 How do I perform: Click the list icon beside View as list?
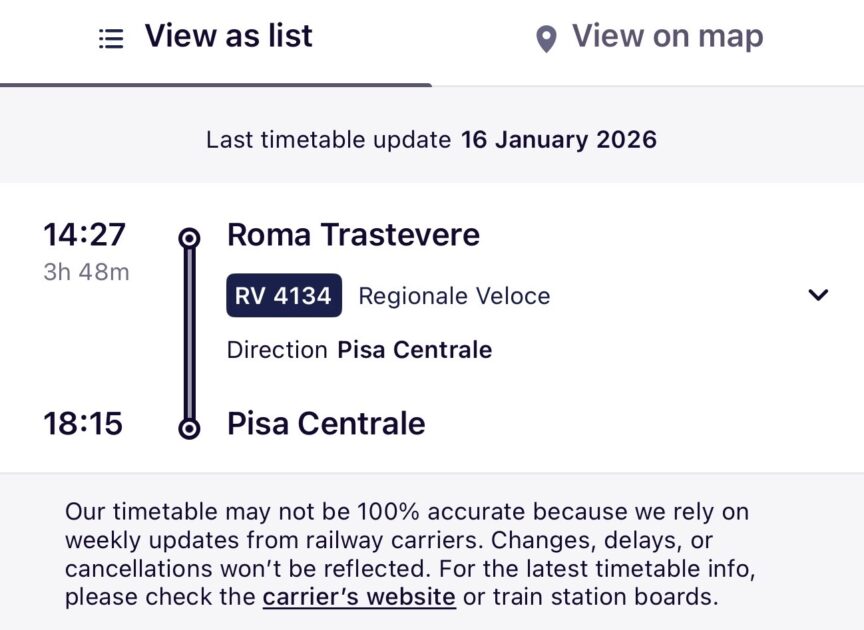pos(111,39)
